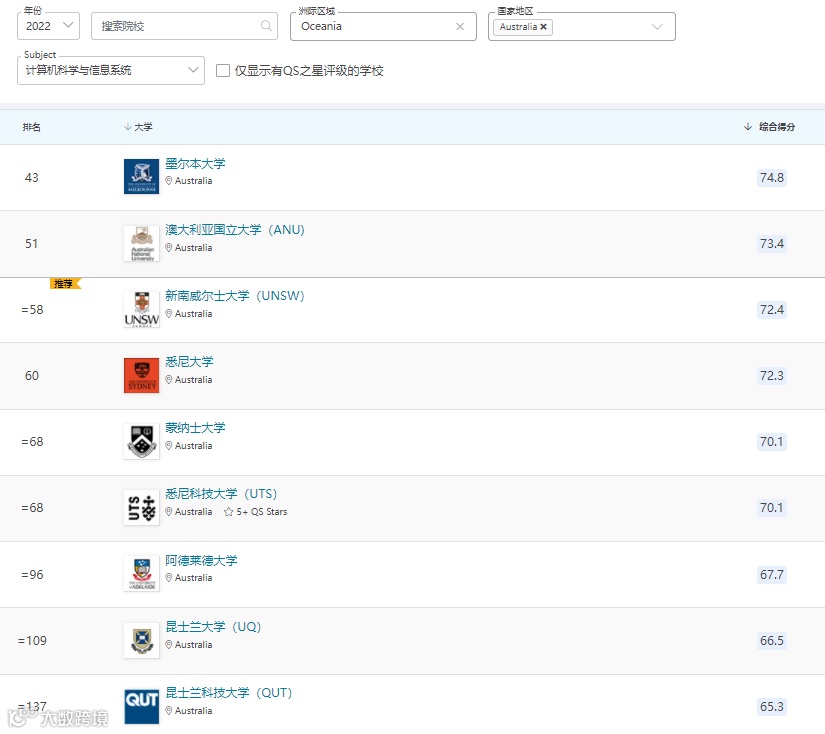Click the University of Melbourne logo

pyautogui.click(x=142, y=176)
